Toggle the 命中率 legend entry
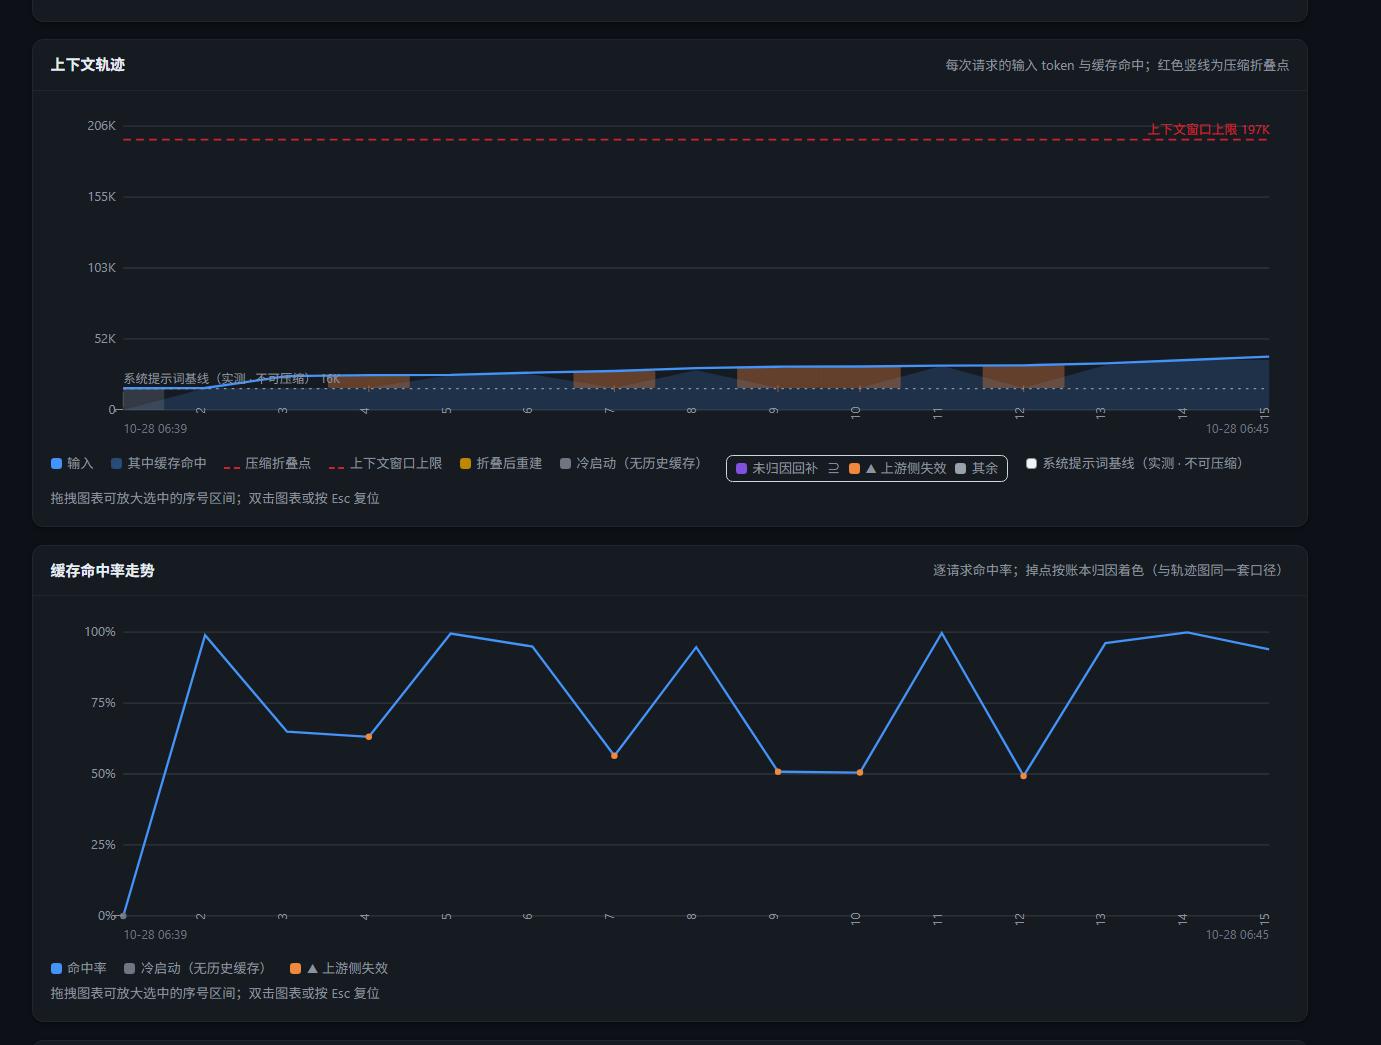The width and height of the screenshot is (1381, 1045). 79,969
